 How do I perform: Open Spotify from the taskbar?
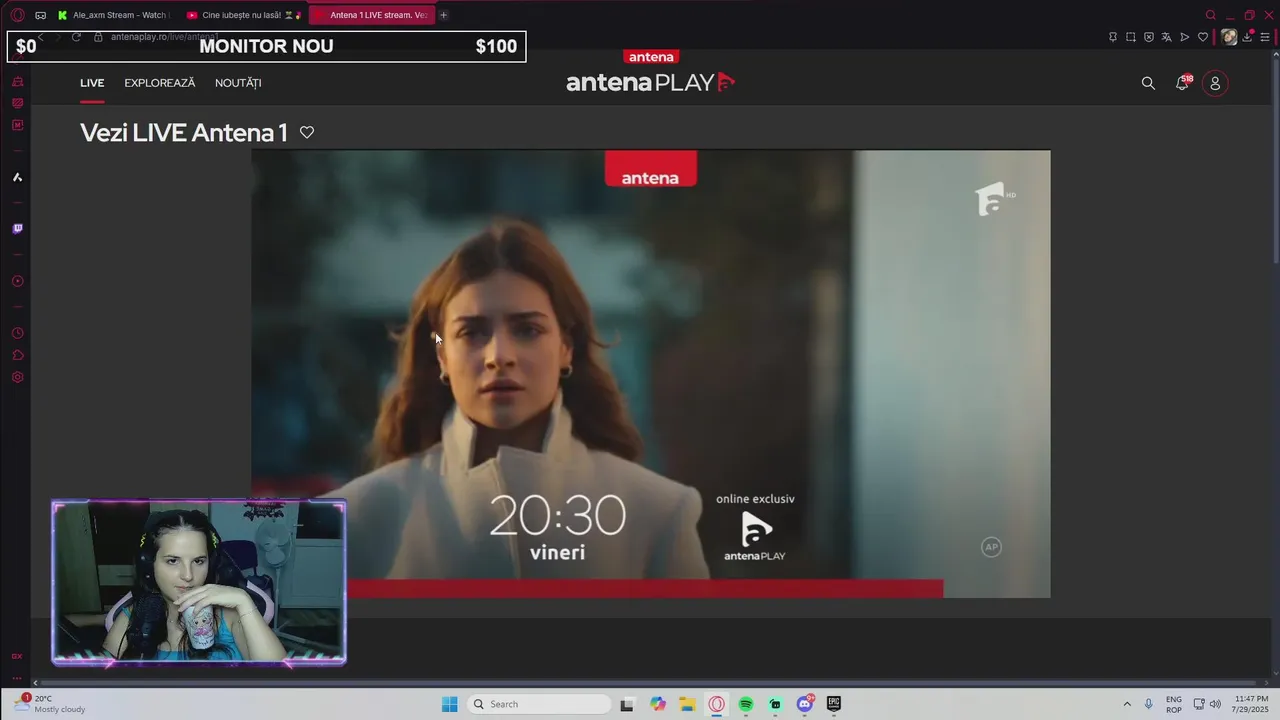tap(746, 704)
